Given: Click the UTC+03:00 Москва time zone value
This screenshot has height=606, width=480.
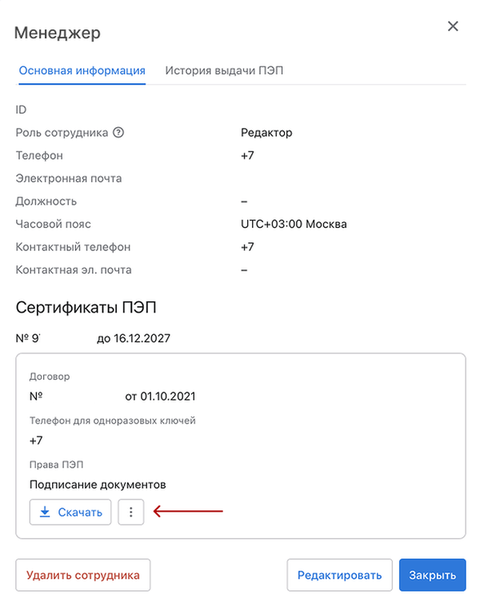Looking at the screenshot, I should pos(294,224).
